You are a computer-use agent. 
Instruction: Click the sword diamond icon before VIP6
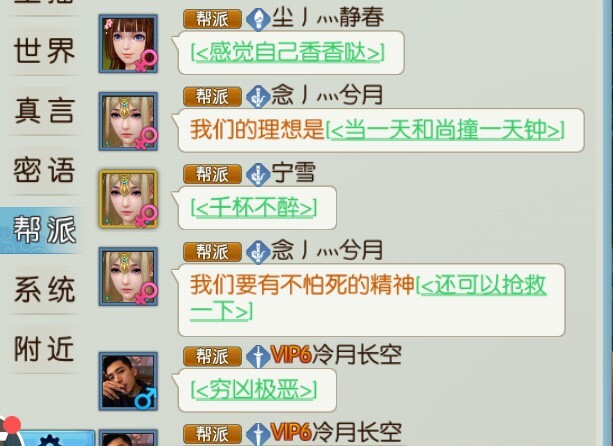pyautogui.click(x=258, y=356)
